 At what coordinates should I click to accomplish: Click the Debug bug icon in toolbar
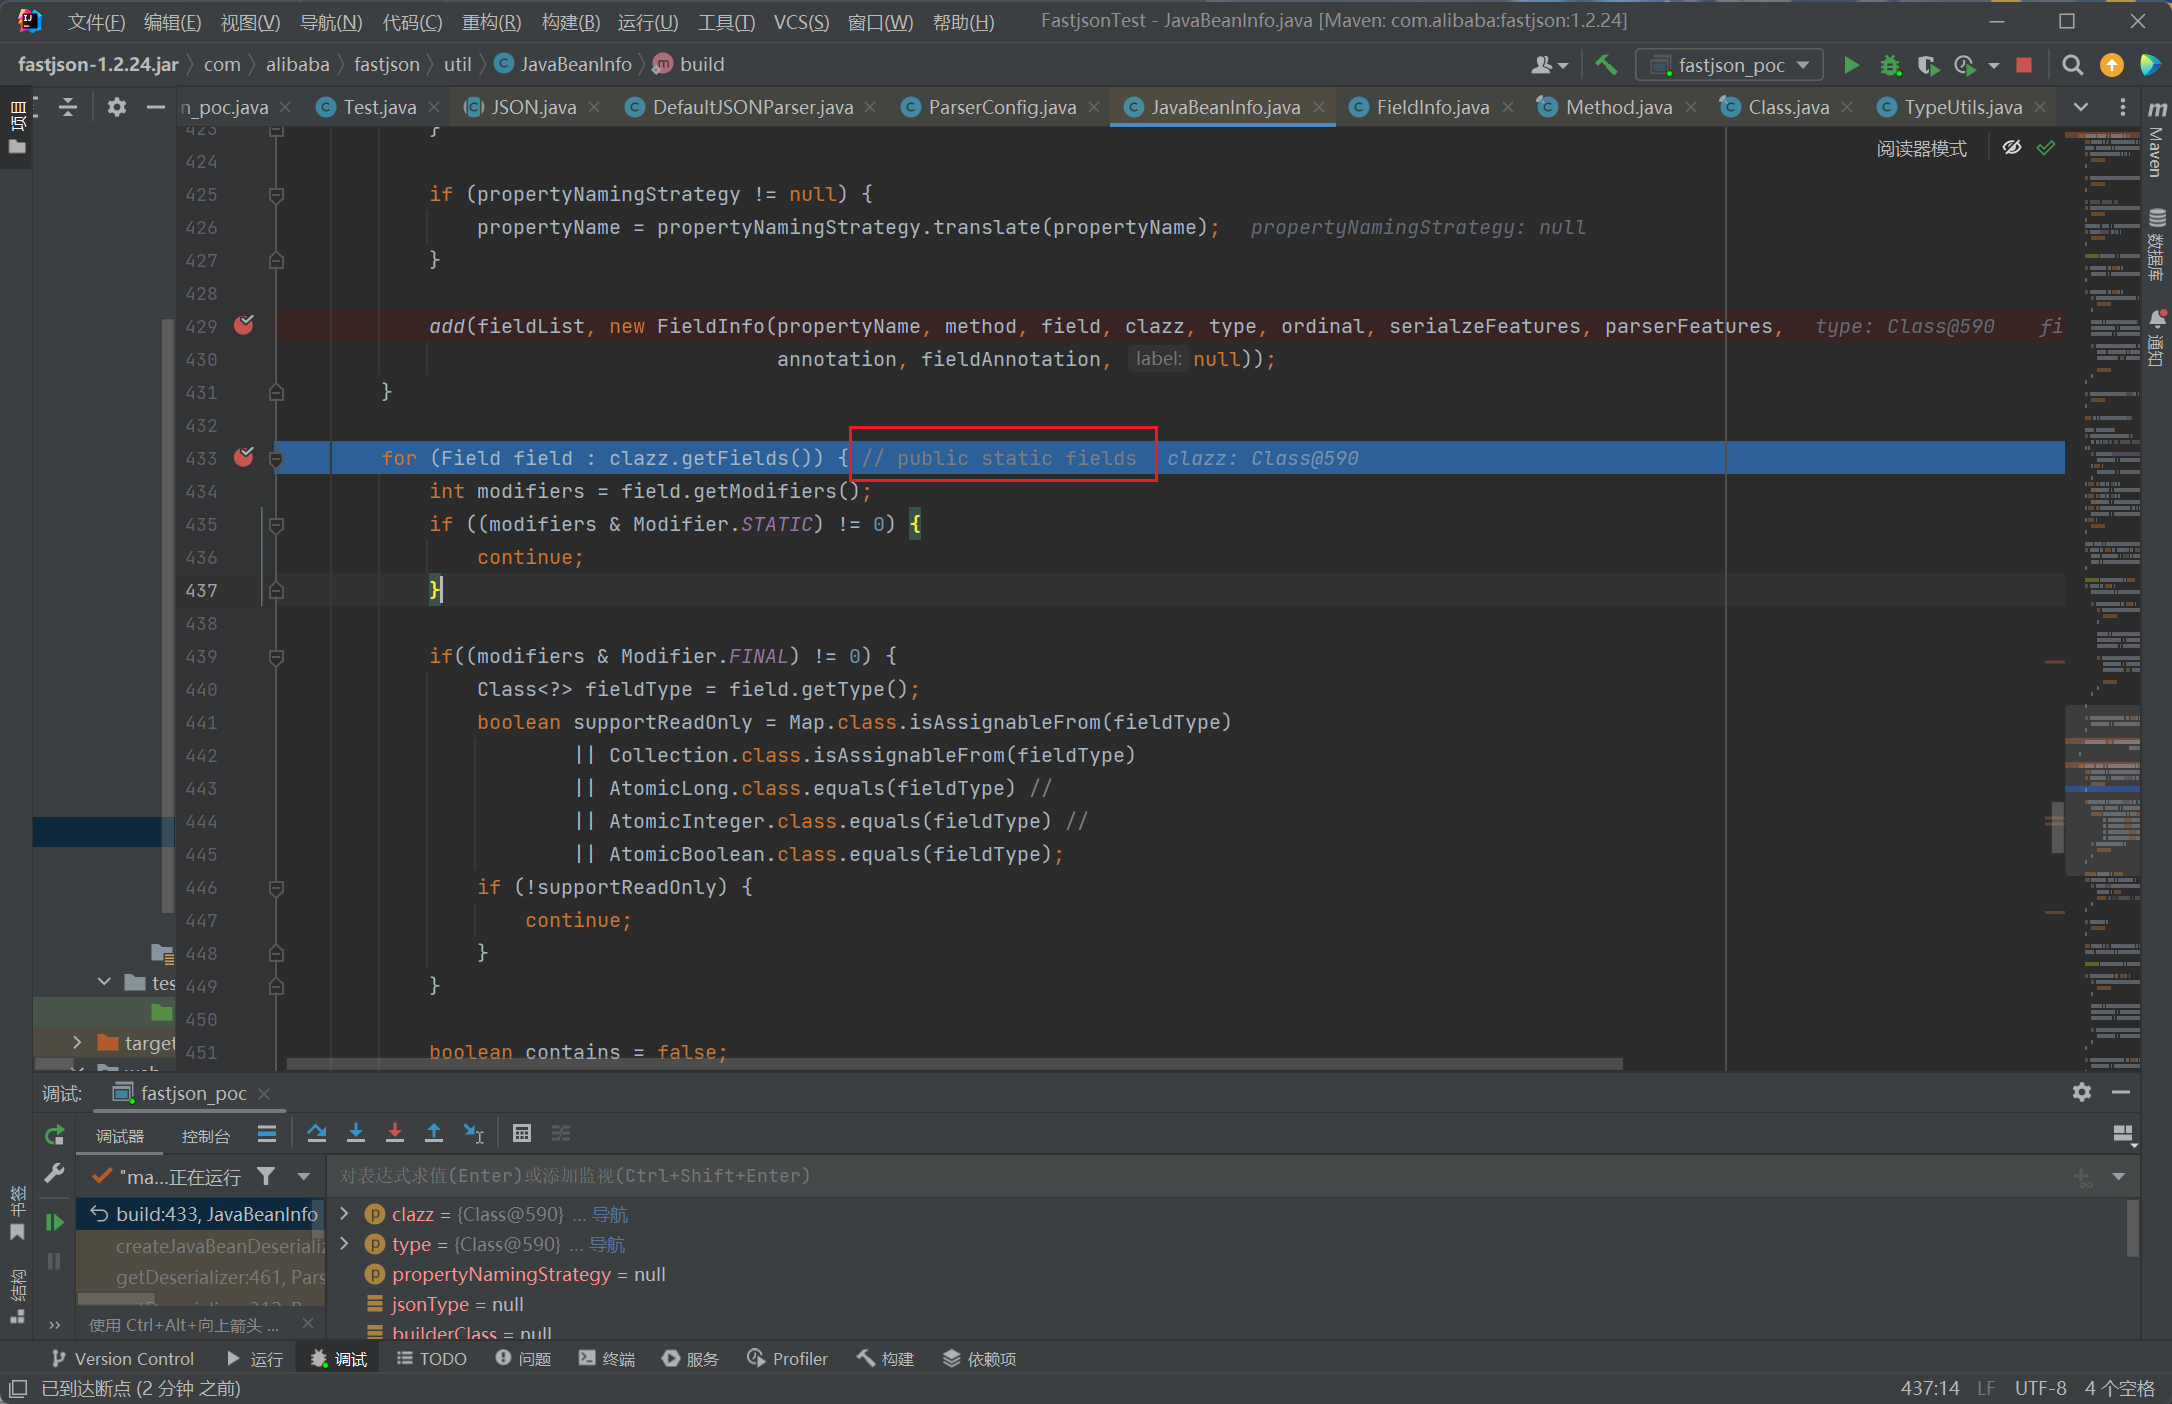(1889, 65)
